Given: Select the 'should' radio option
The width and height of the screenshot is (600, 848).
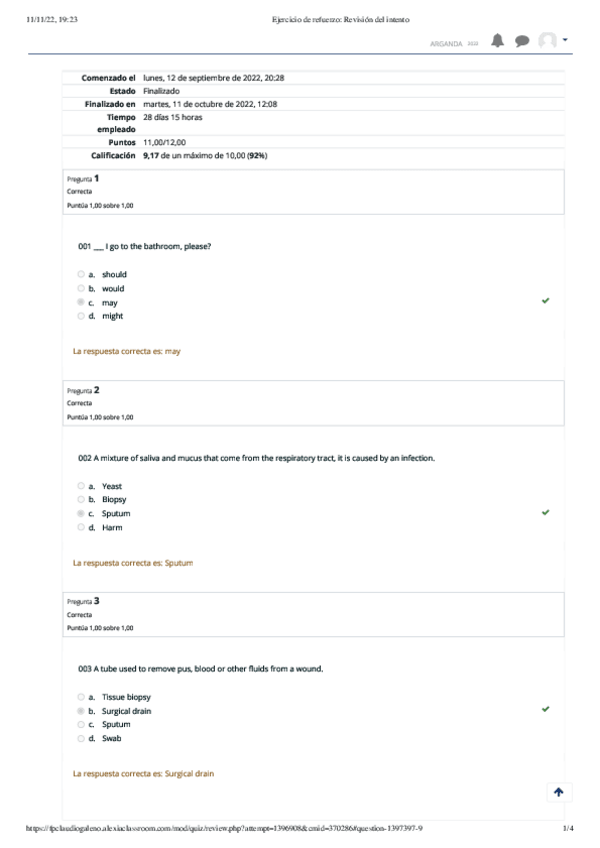Looking at the screenshot, I should [x=81, y=274].
